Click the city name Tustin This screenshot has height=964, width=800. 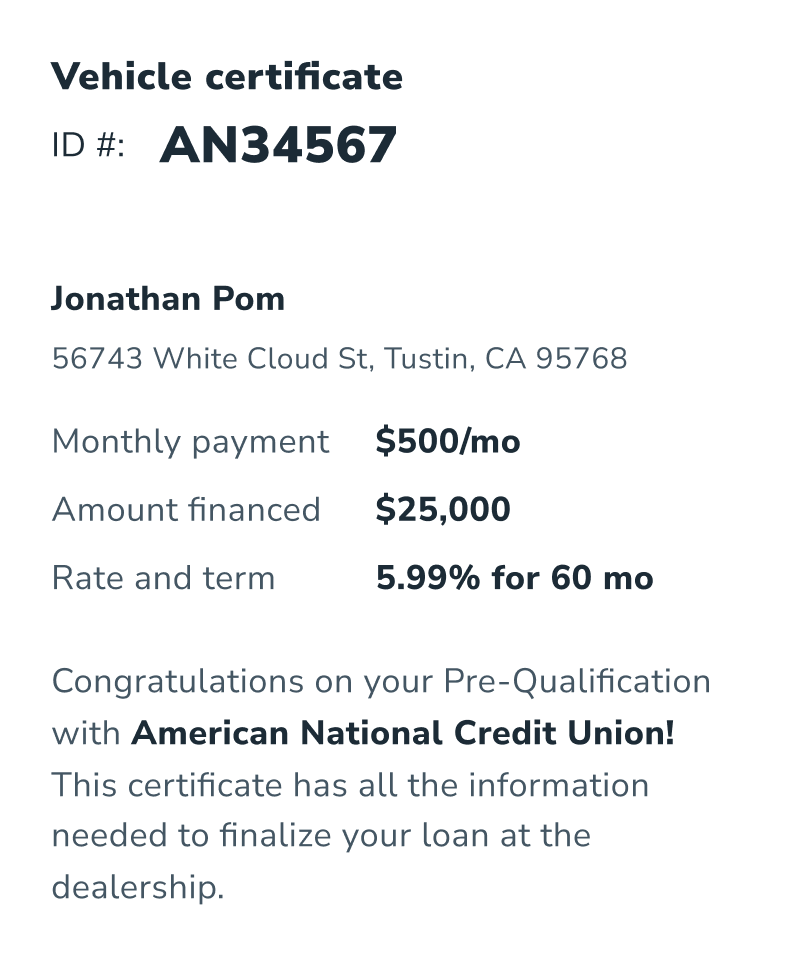point(426,358)
